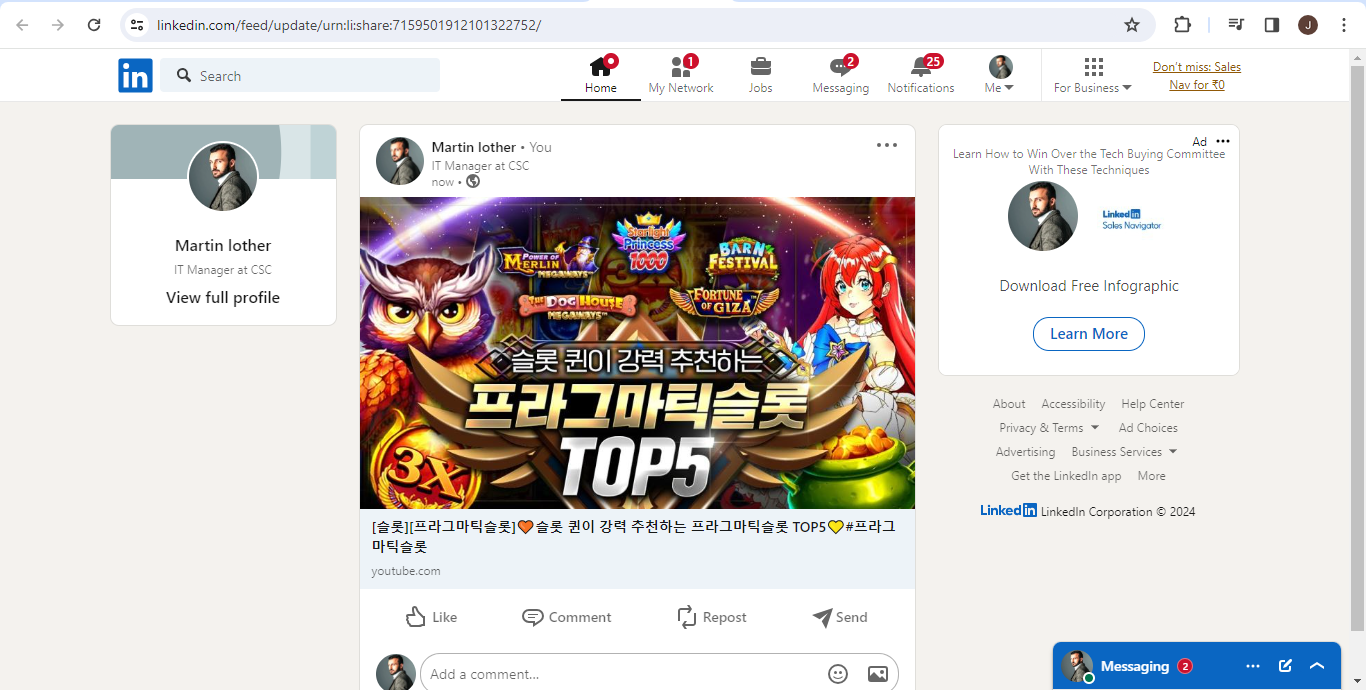The width and height of the screenshot is (1366, 690).
Task: Open the Accessibility footer link
Action: 1073,404
